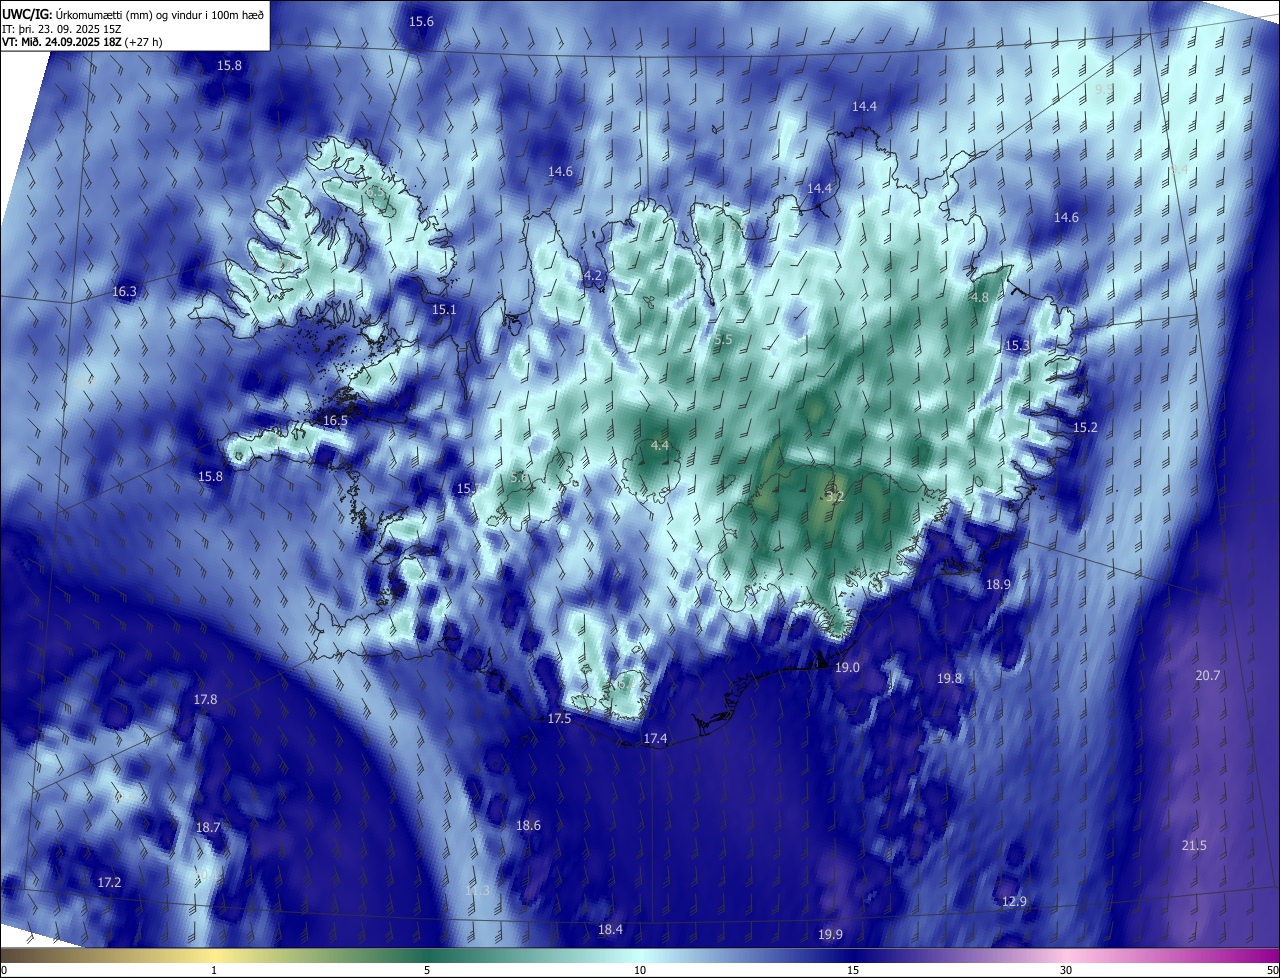Select the 16.3 map value
Image resolution: width=1280 pixels, height=978 pixels.
[125, 292]
